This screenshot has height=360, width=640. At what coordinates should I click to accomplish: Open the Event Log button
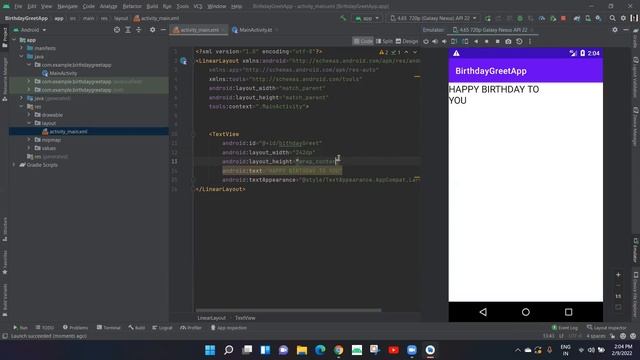[564, 328]
